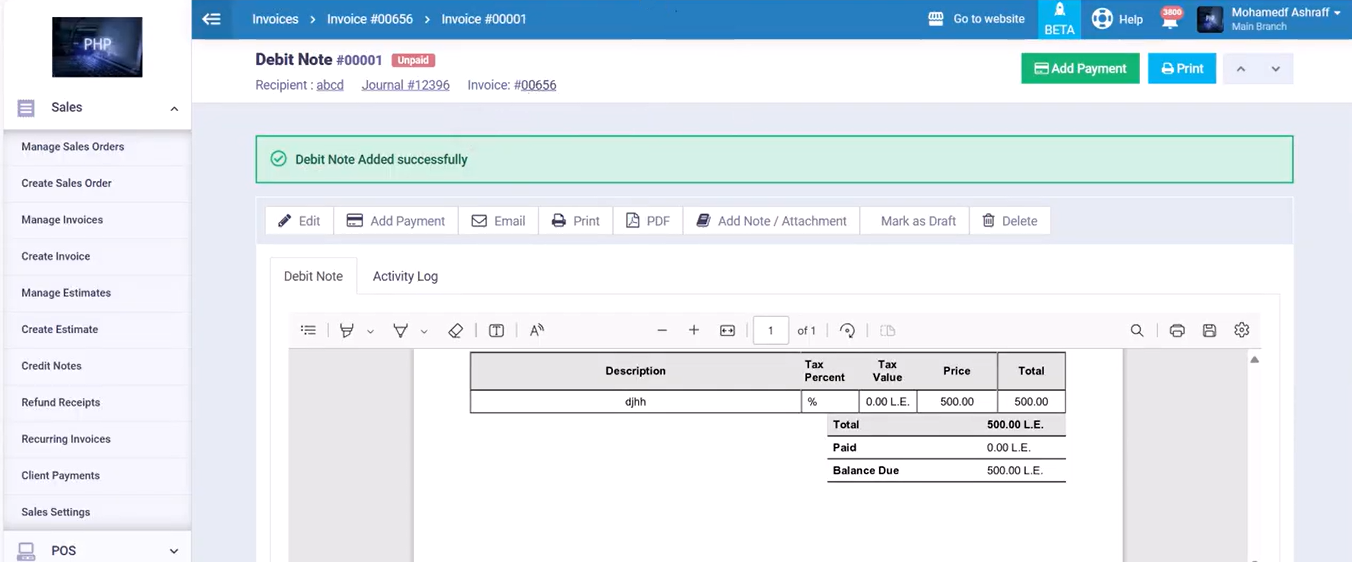This screenshot has width=1352, height=562.
Task: Click the sidebar collapse arrow icon
Action: pos(211,19)
